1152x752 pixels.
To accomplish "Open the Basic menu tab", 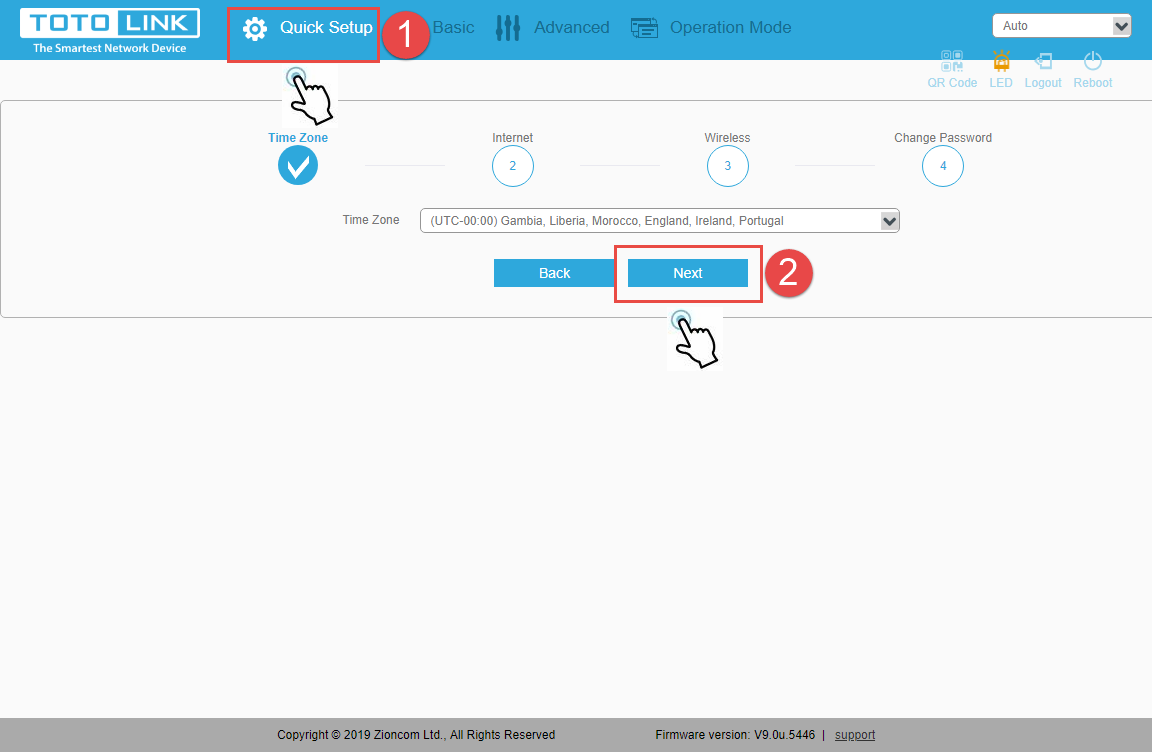I will tap(454, 28).
